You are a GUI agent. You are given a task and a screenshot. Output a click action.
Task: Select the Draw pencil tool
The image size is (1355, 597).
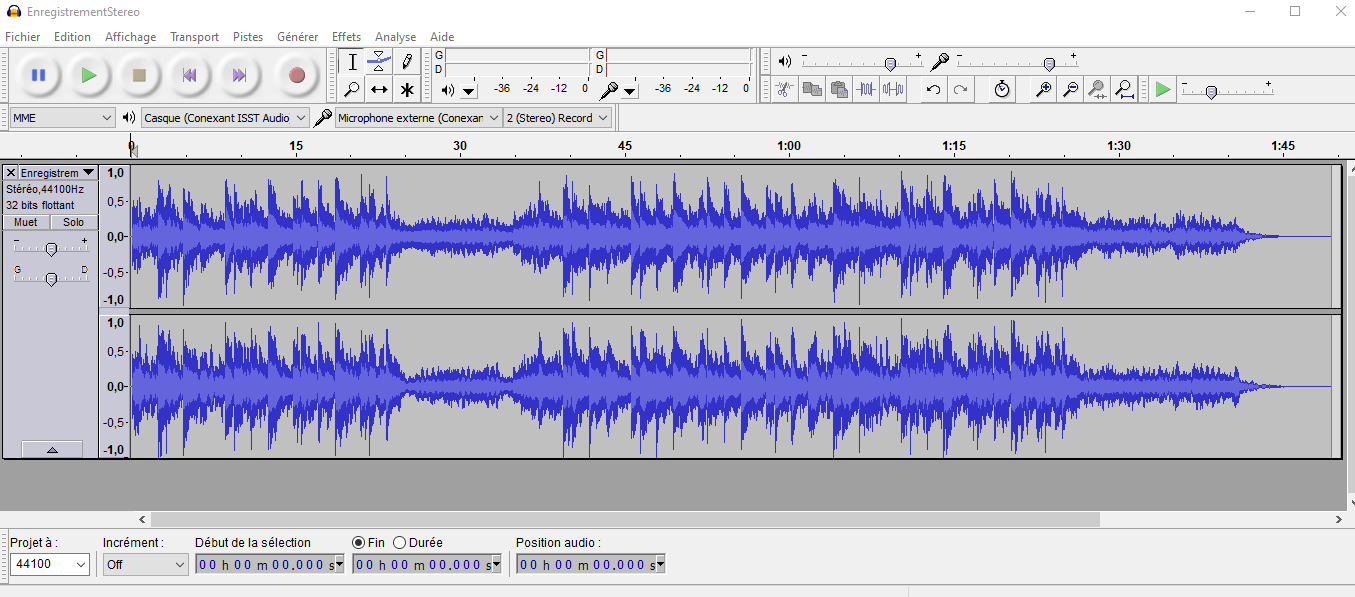tap(406, 62)
